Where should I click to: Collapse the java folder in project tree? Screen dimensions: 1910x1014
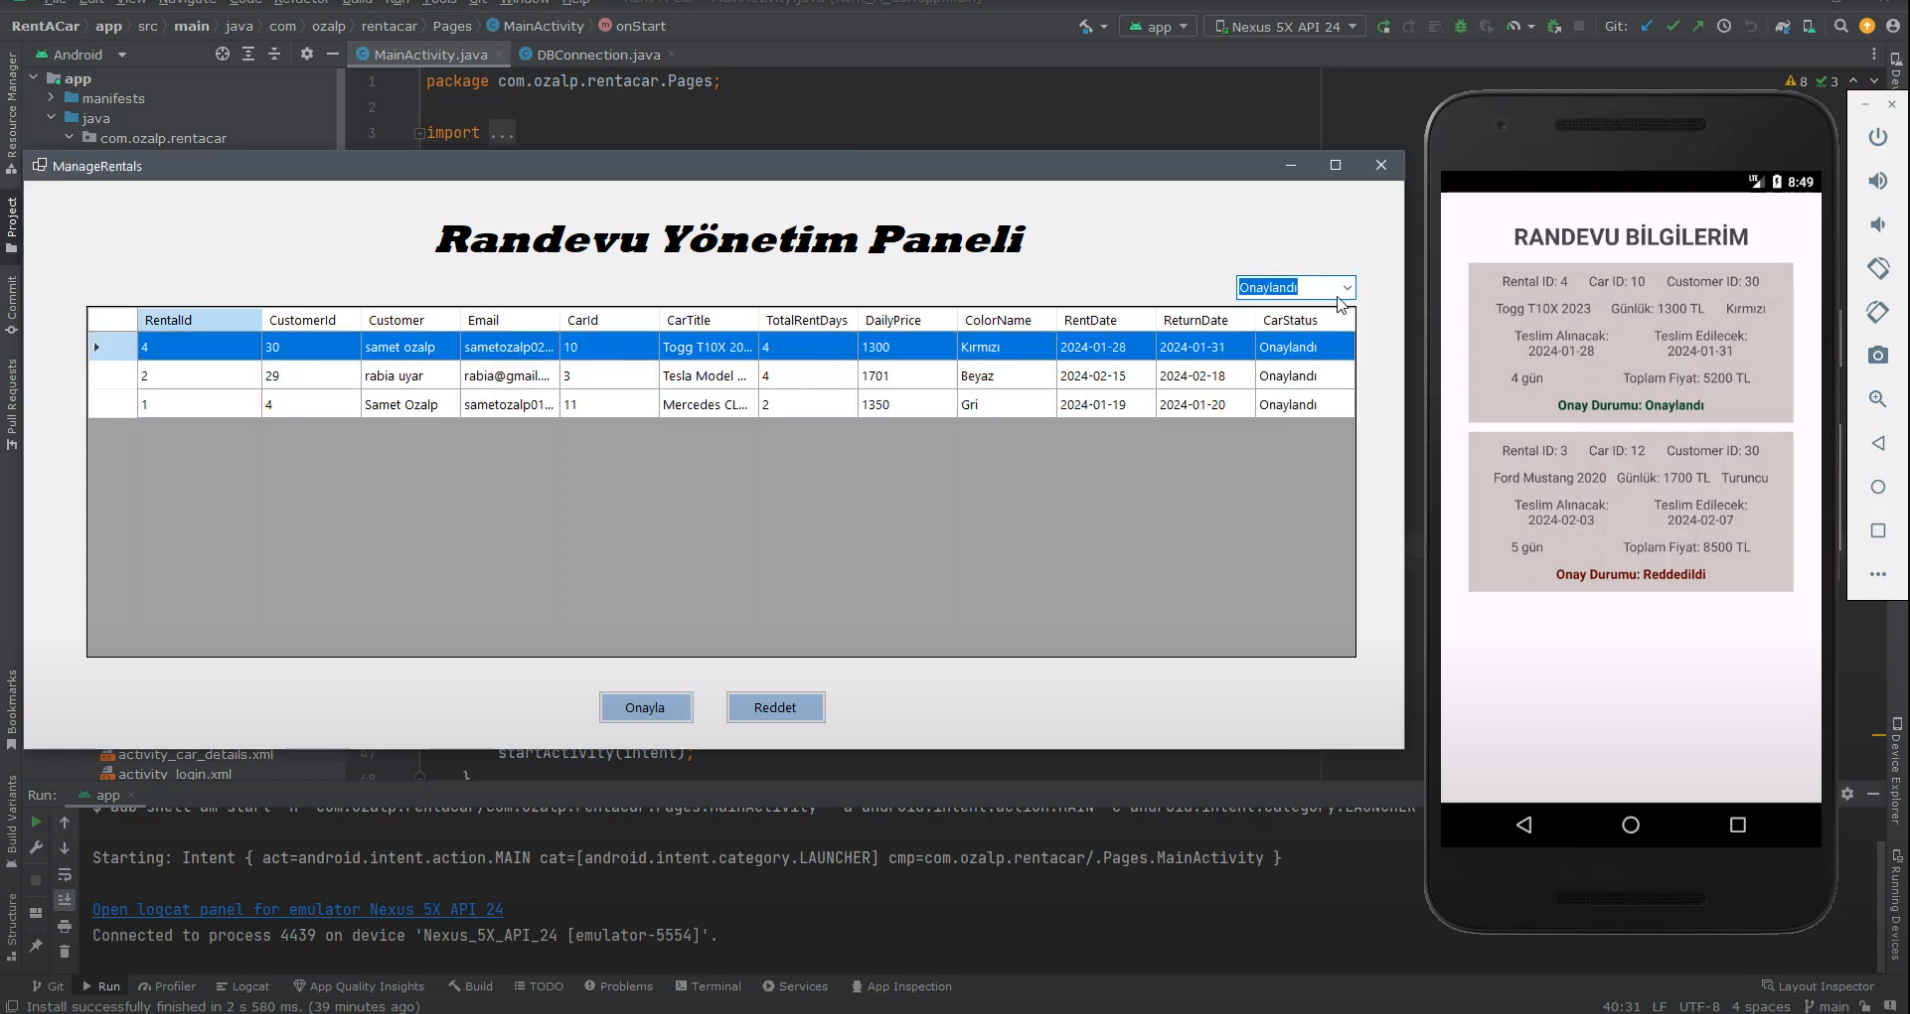point(51,118)
